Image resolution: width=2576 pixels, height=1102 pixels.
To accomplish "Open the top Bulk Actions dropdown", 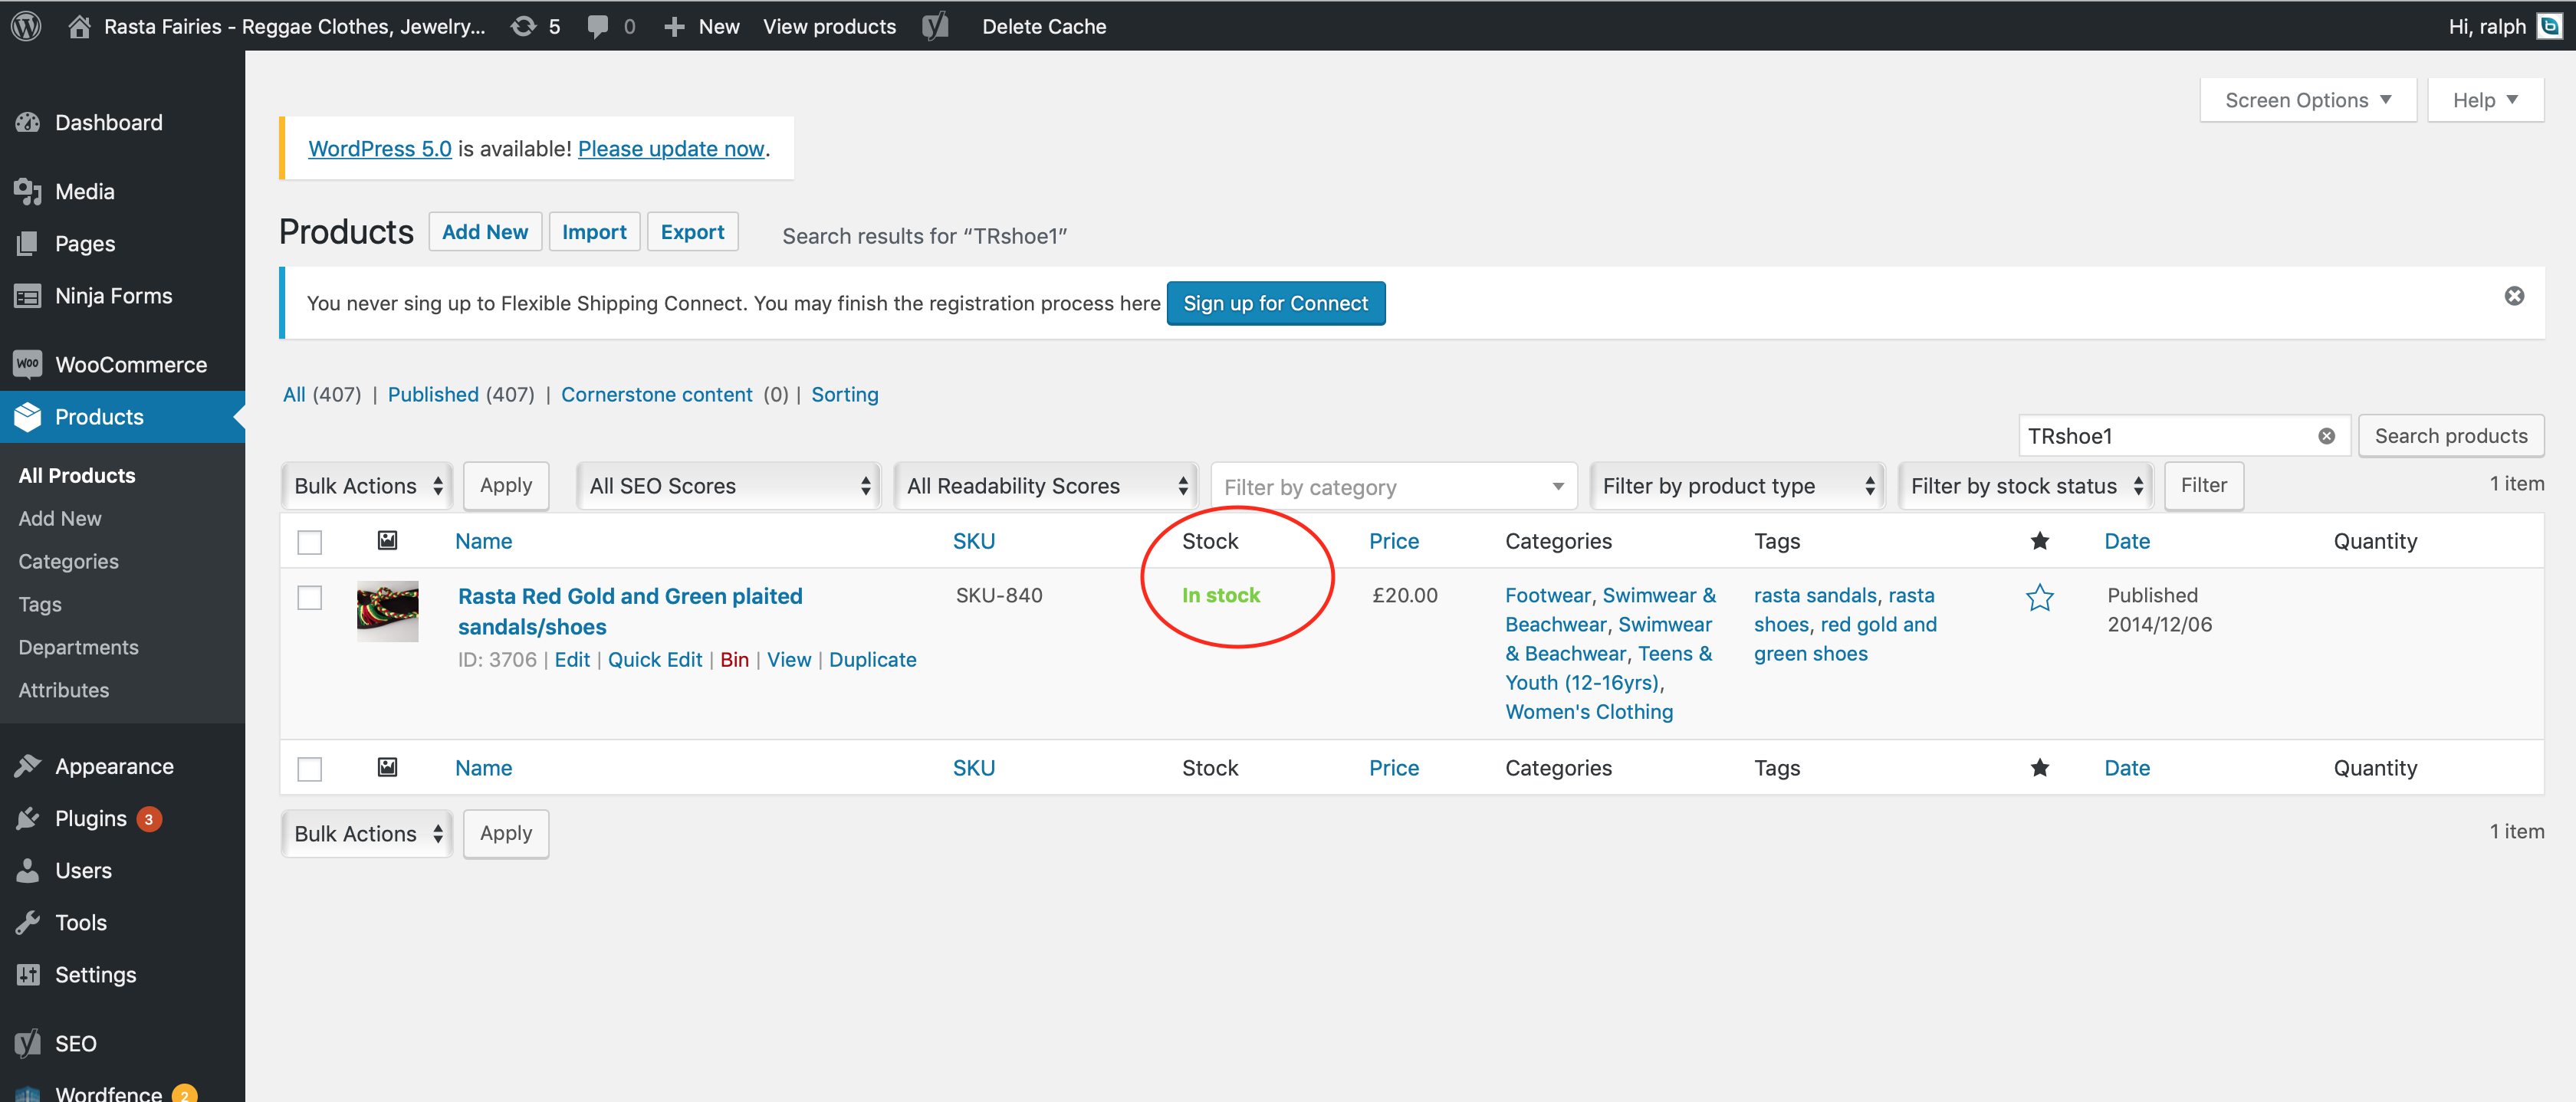I will pyautogui.click(x=367, y=486).
